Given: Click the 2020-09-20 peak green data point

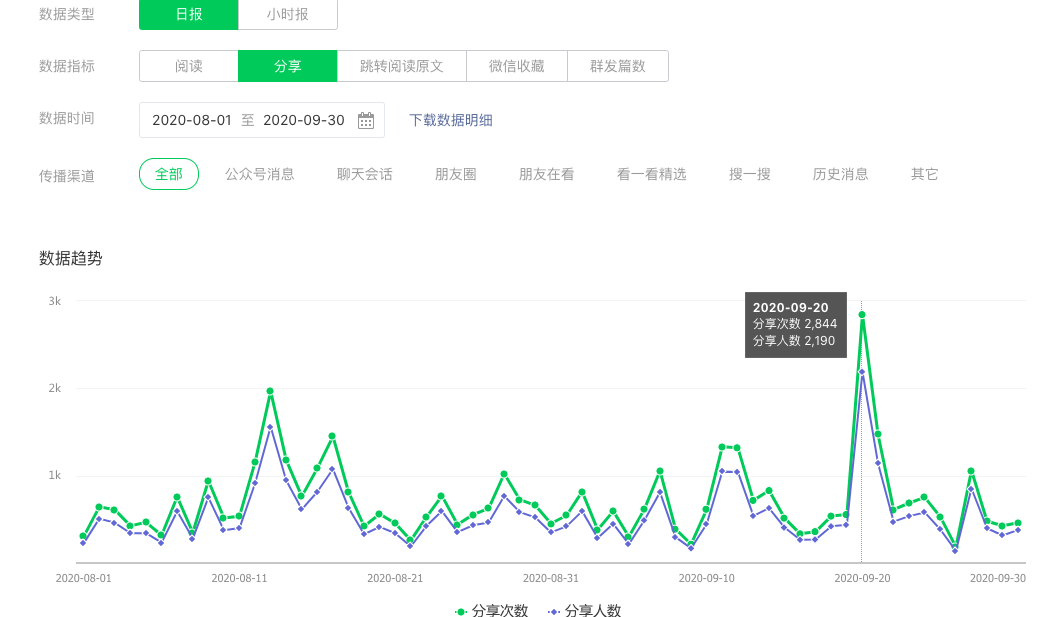Looking at the screenshot, I should pos(862,314).
